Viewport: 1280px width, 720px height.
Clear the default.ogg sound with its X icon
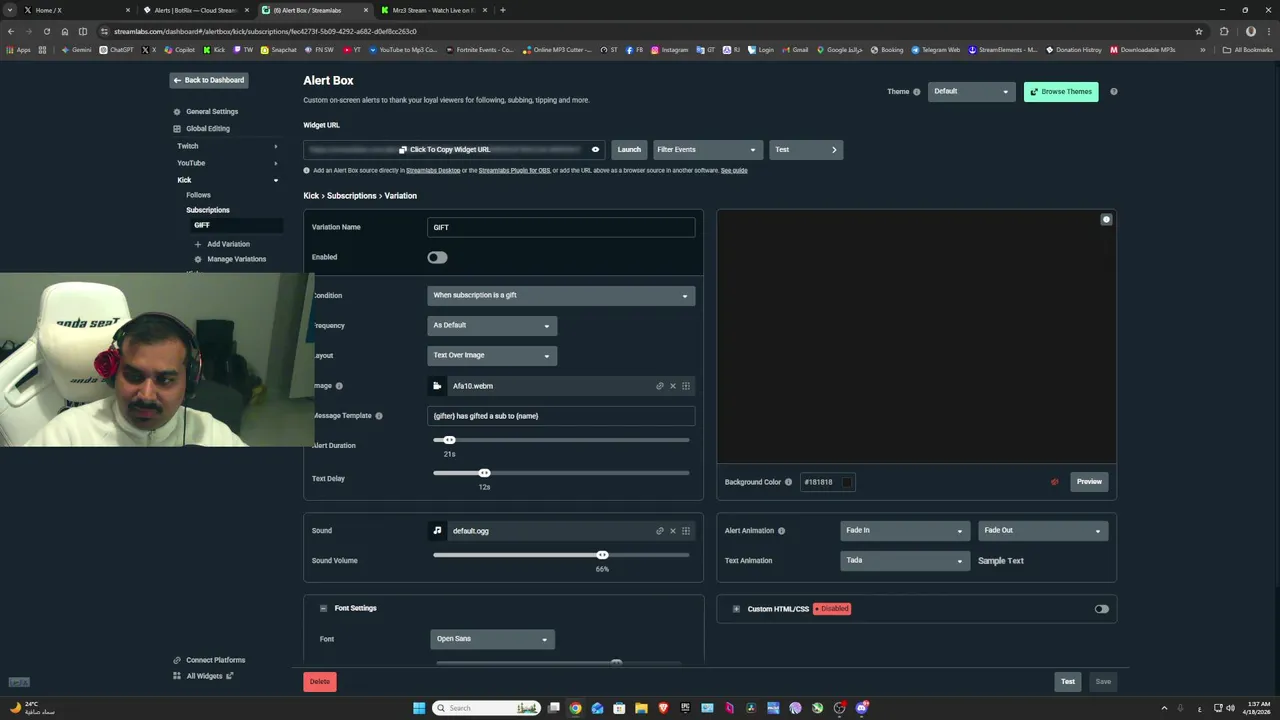coord(673,531)
